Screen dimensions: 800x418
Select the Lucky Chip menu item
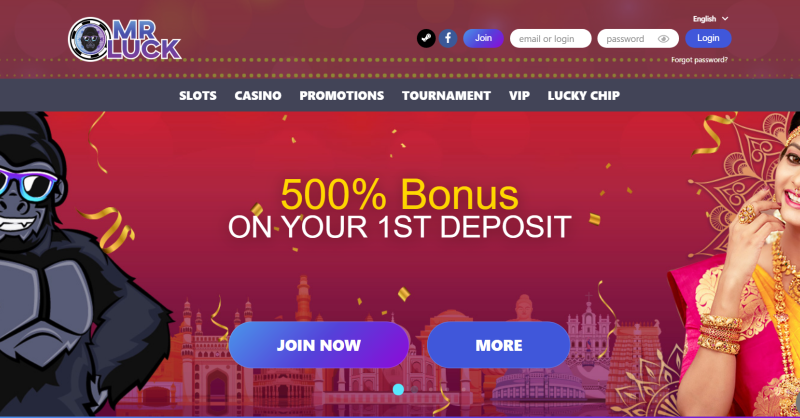[584, 95]
